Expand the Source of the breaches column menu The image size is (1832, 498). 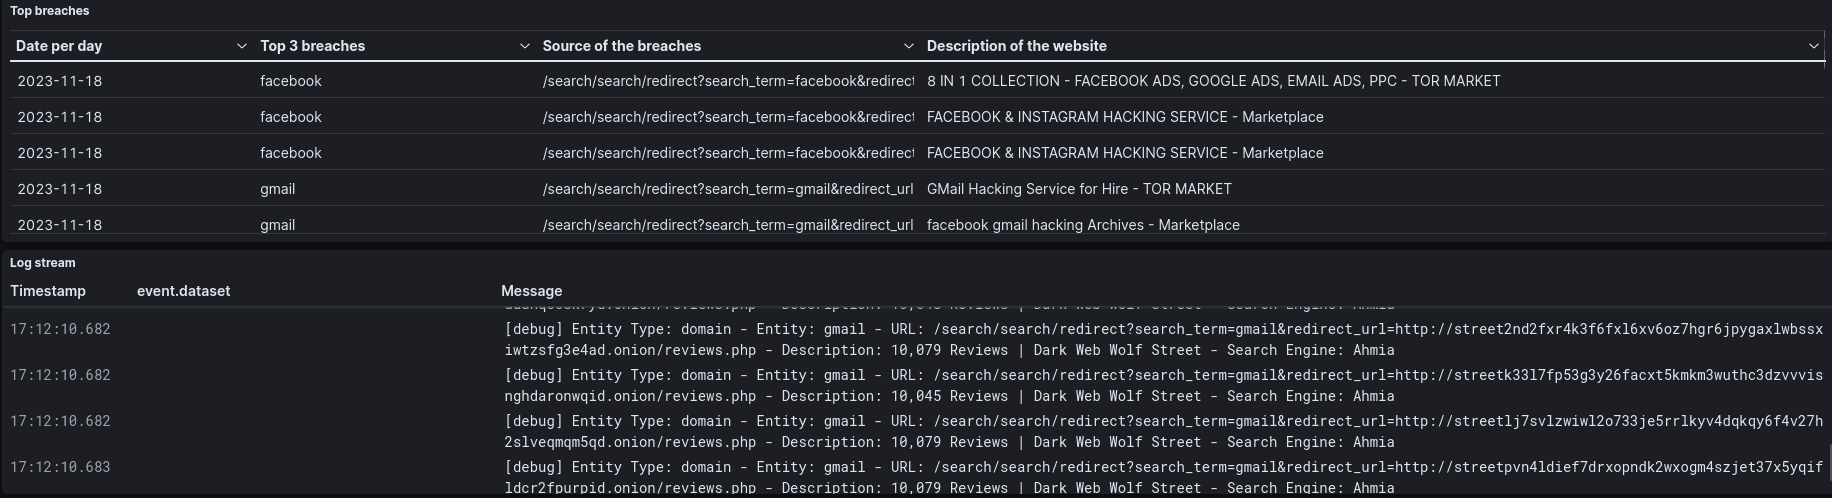[908, 46]
